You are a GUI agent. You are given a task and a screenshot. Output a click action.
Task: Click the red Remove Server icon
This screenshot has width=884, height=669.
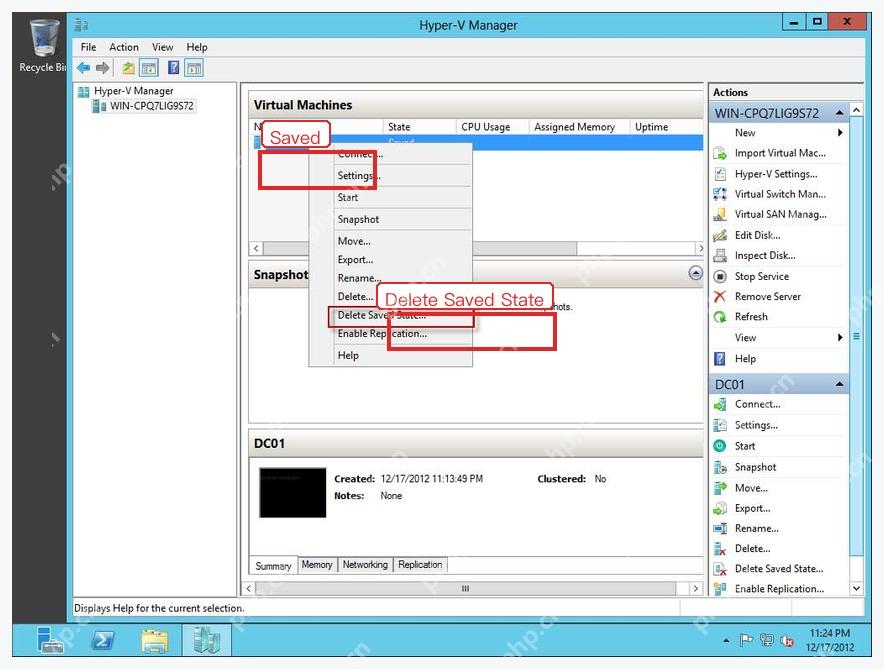click(x=720, y=296)
